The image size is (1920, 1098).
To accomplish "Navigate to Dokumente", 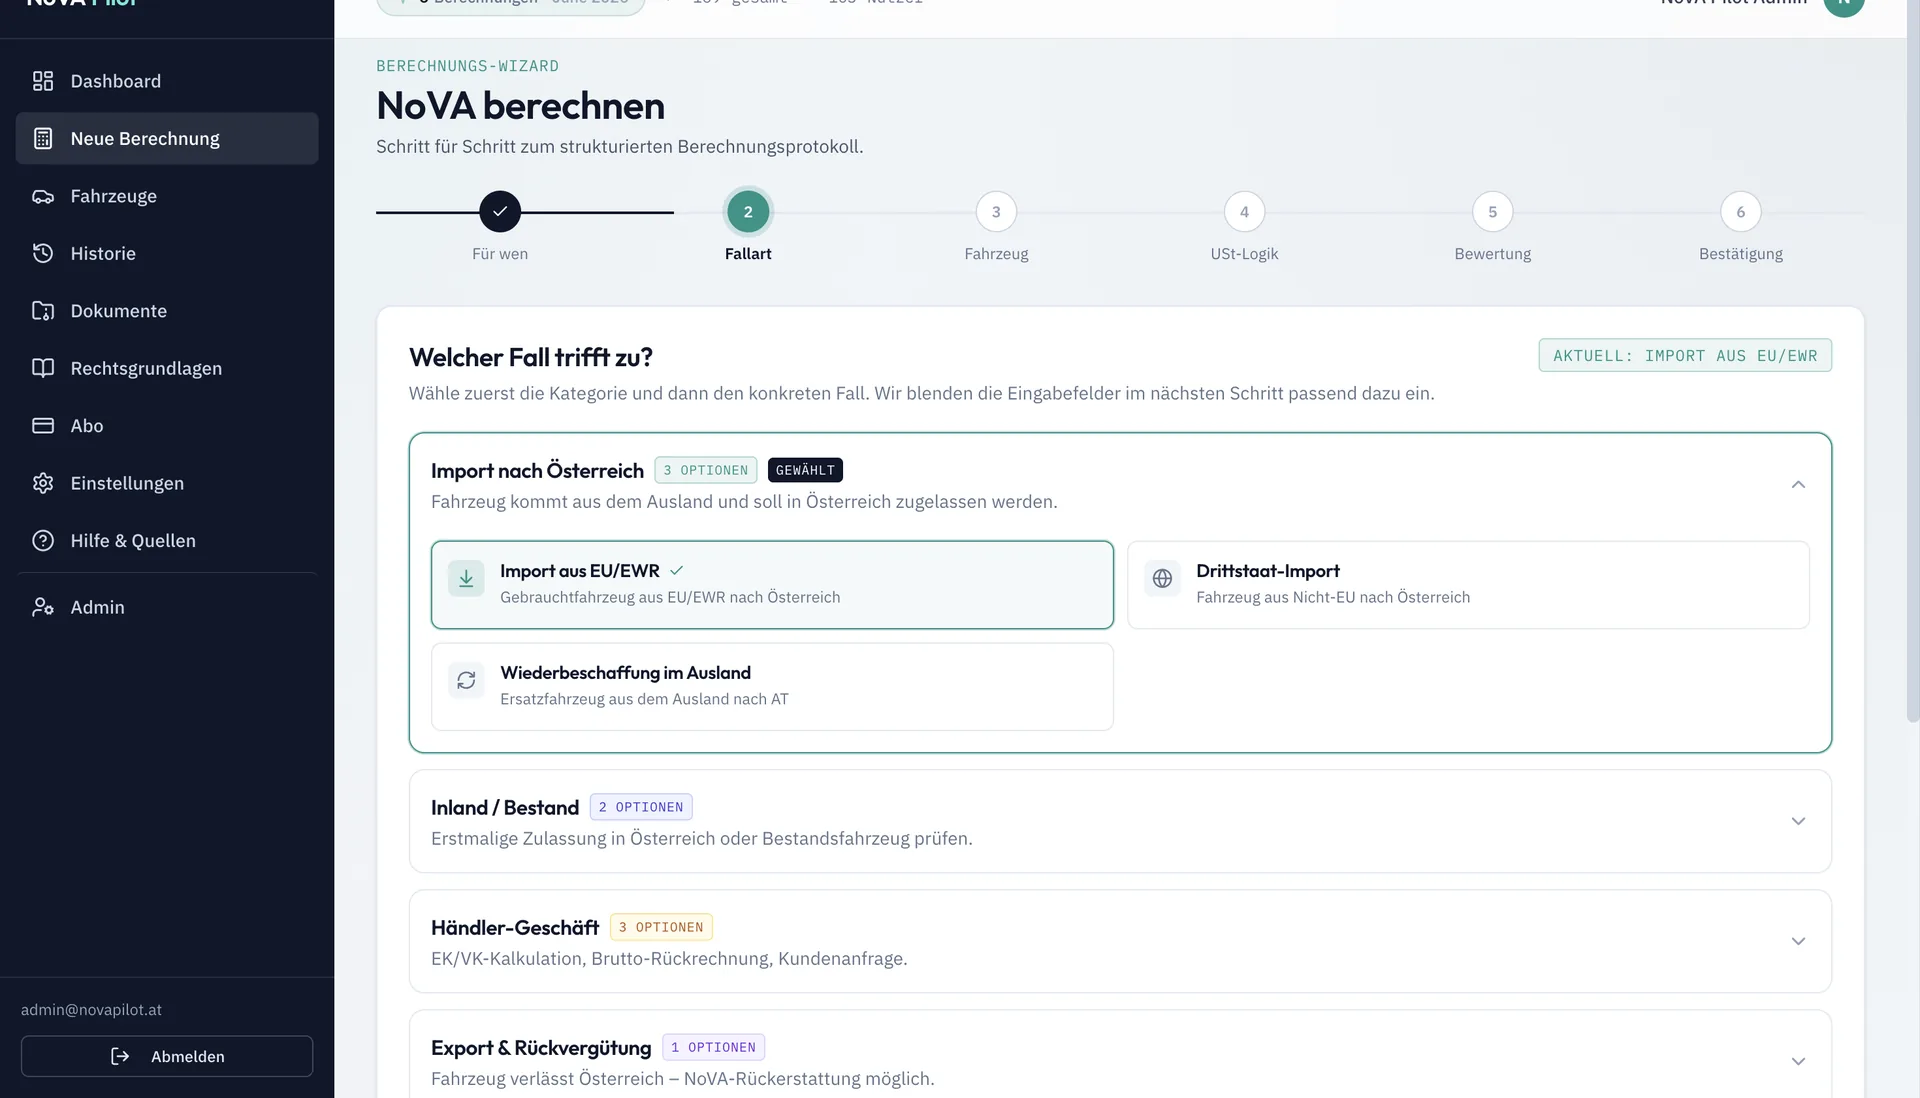I will pos(167,311).
